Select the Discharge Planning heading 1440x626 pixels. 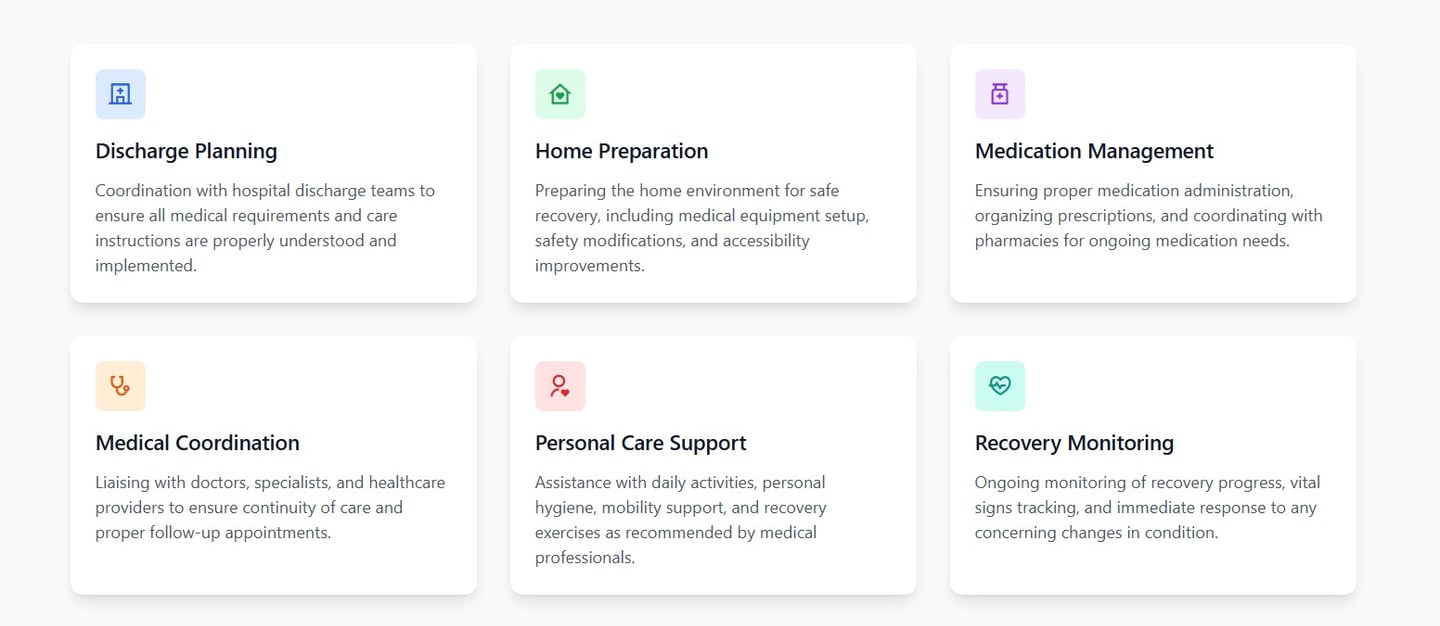tap(186, 151)
